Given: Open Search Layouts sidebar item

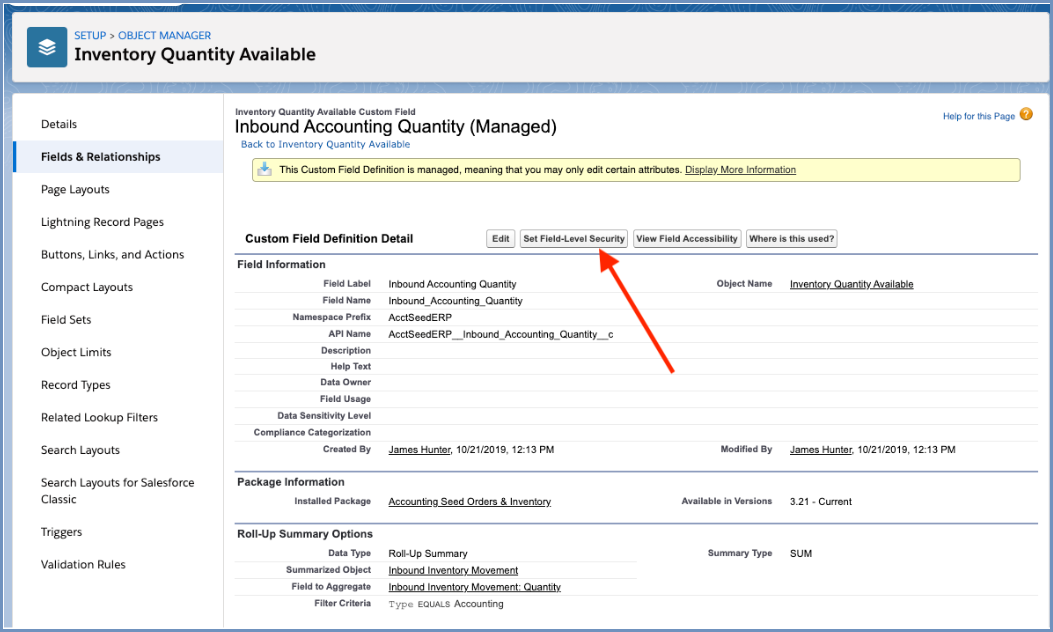Looking at the screenshot, I should [80, 450].
